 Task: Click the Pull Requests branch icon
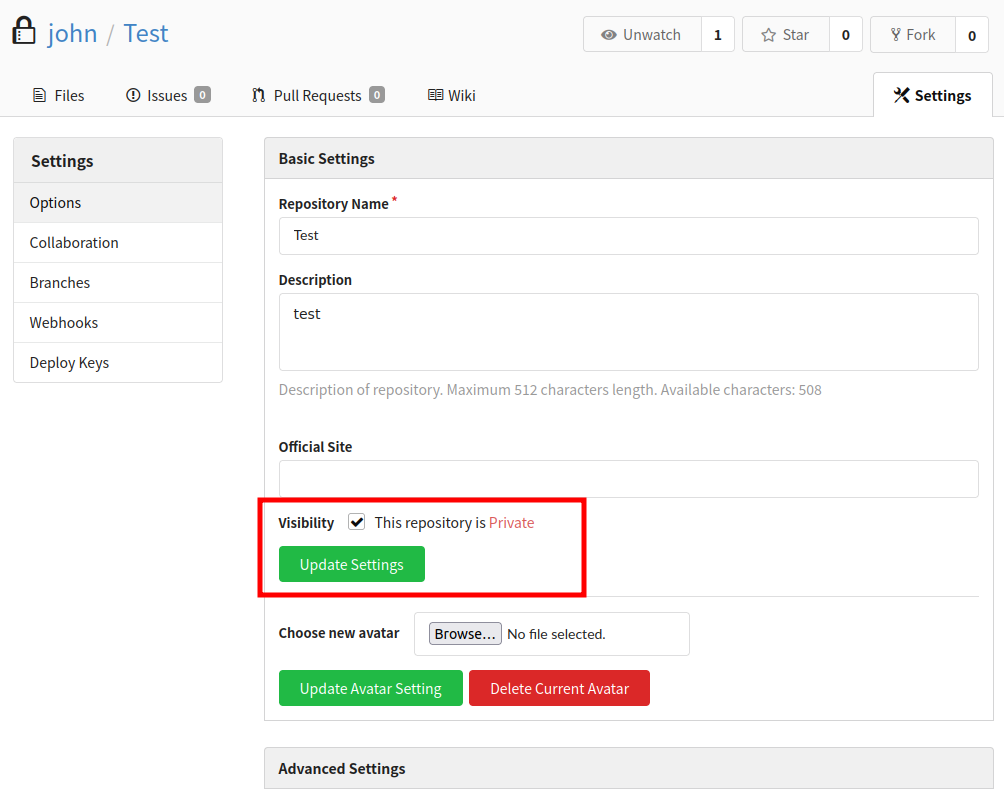259,96
